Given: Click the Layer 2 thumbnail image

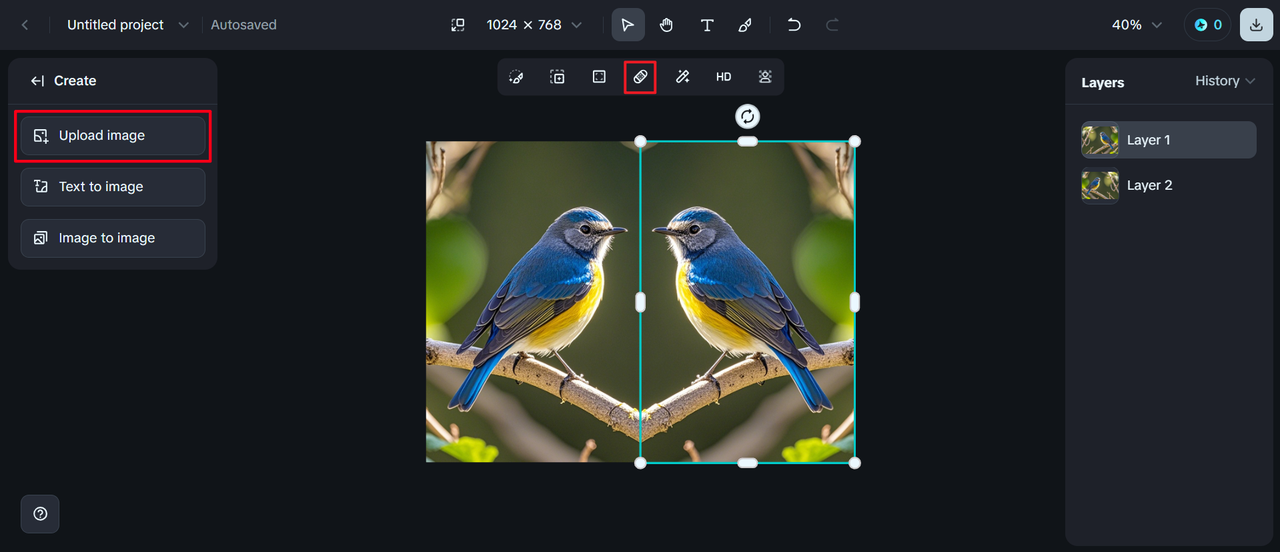Looking at the screenshot, I should [1100, 185].
